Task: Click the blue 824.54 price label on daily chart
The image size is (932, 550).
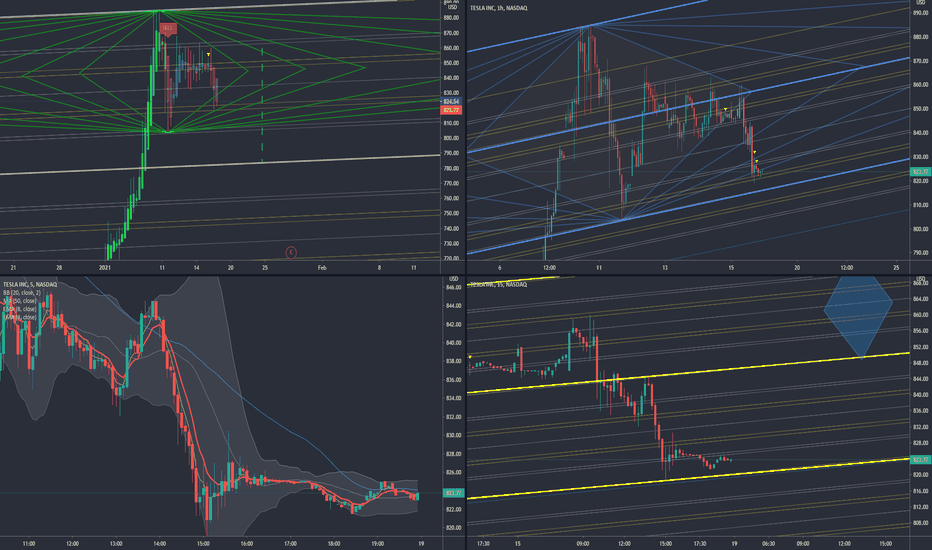Action: pos(451,102)
